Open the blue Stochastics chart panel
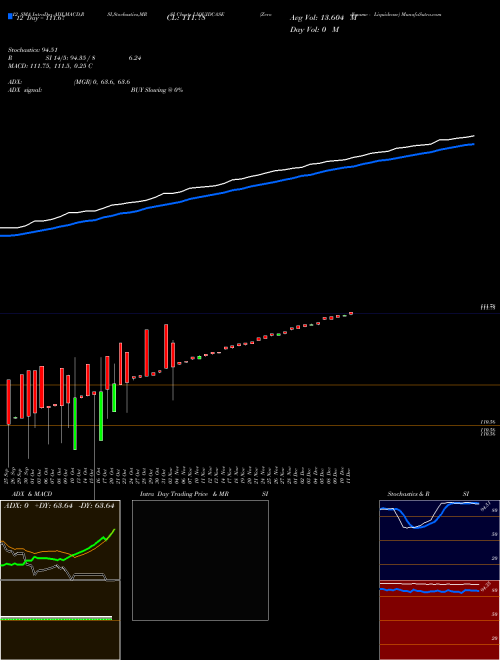This screenshot has height=660, width=500. point(439,540)
